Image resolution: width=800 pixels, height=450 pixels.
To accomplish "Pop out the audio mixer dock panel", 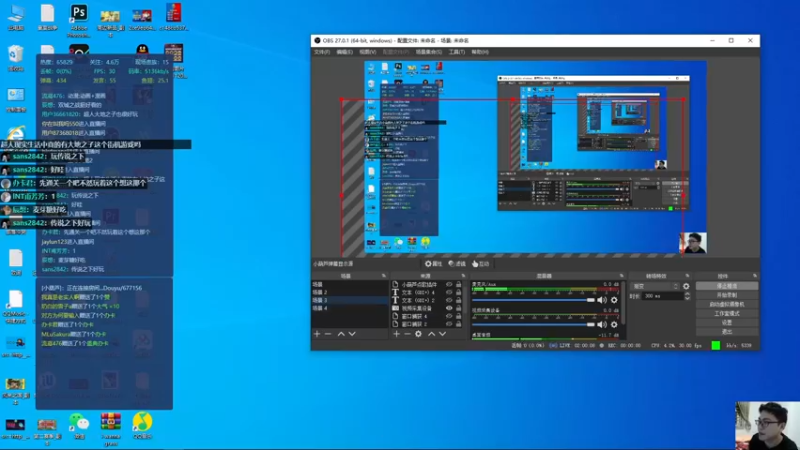I will coord(621,276).
